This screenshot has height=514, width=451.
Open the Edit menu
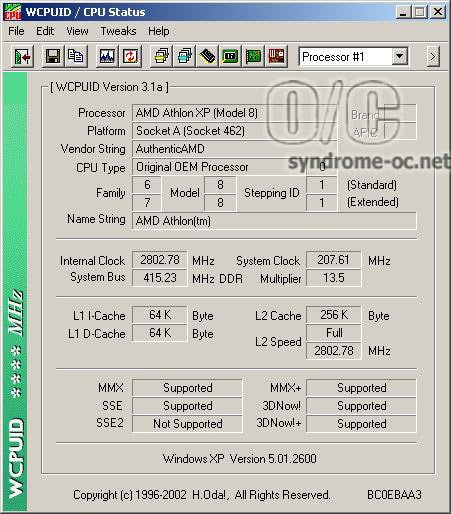[x=45, y=31]
